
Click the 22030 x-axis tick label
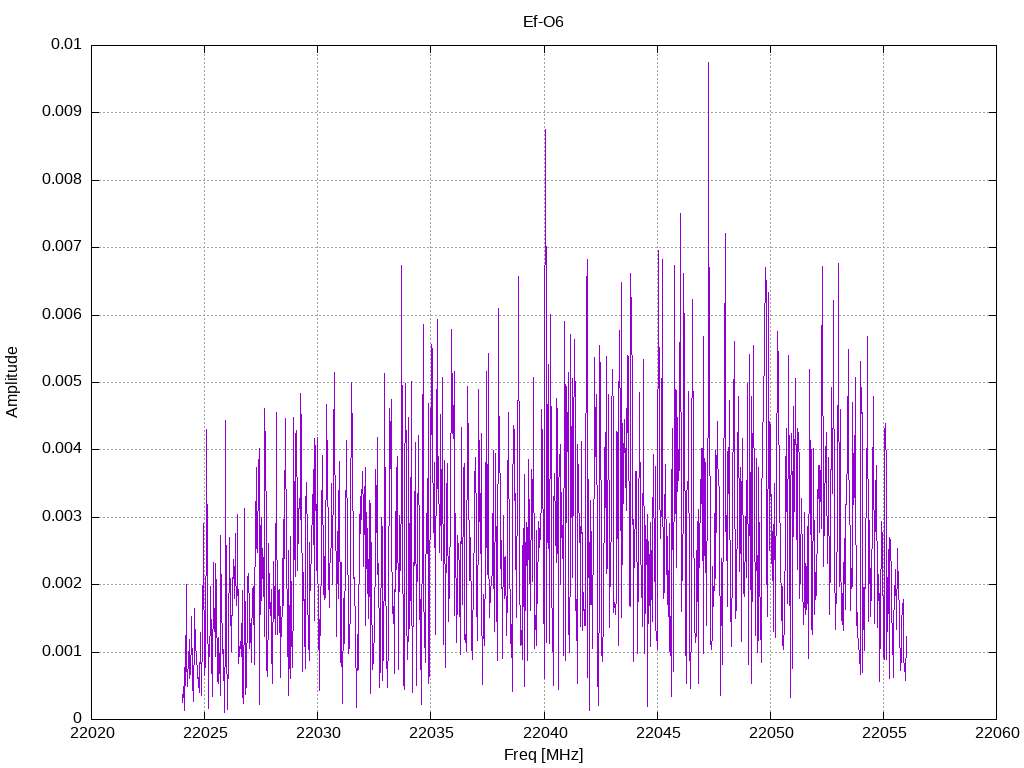coord(318,733)
